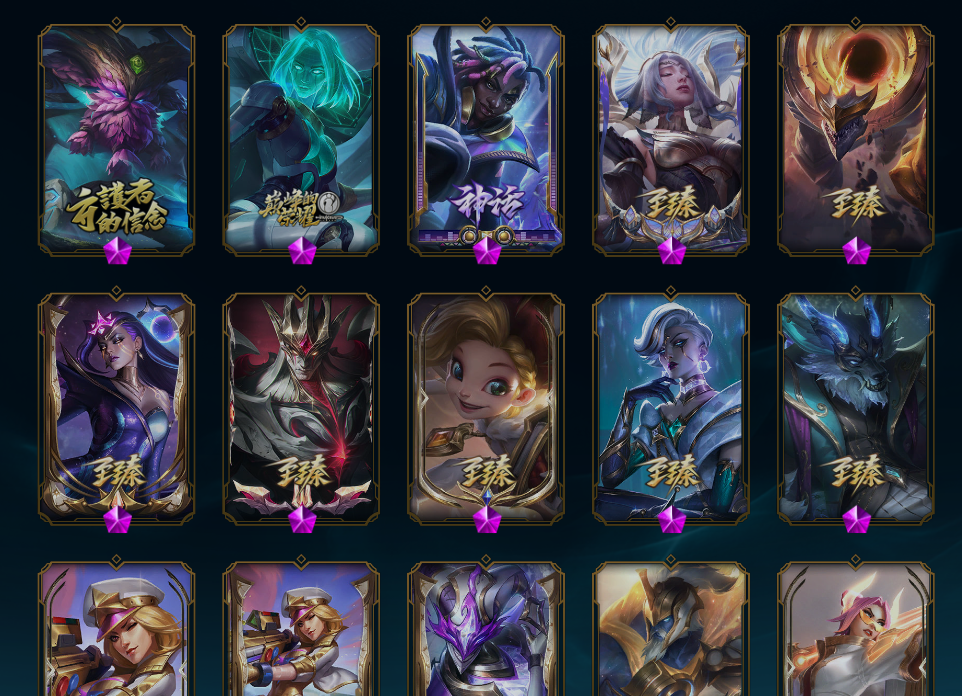Select gem under blonde child skin card

coord(487,519)
